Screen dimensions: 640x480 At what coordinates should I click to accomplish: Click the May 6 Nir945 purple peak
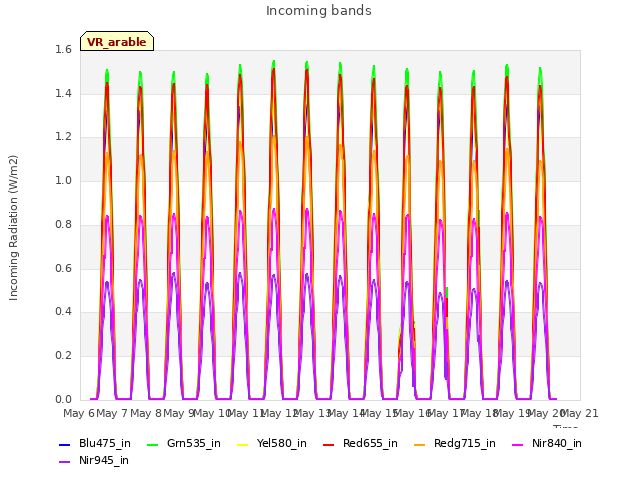(x=107, y=282)
